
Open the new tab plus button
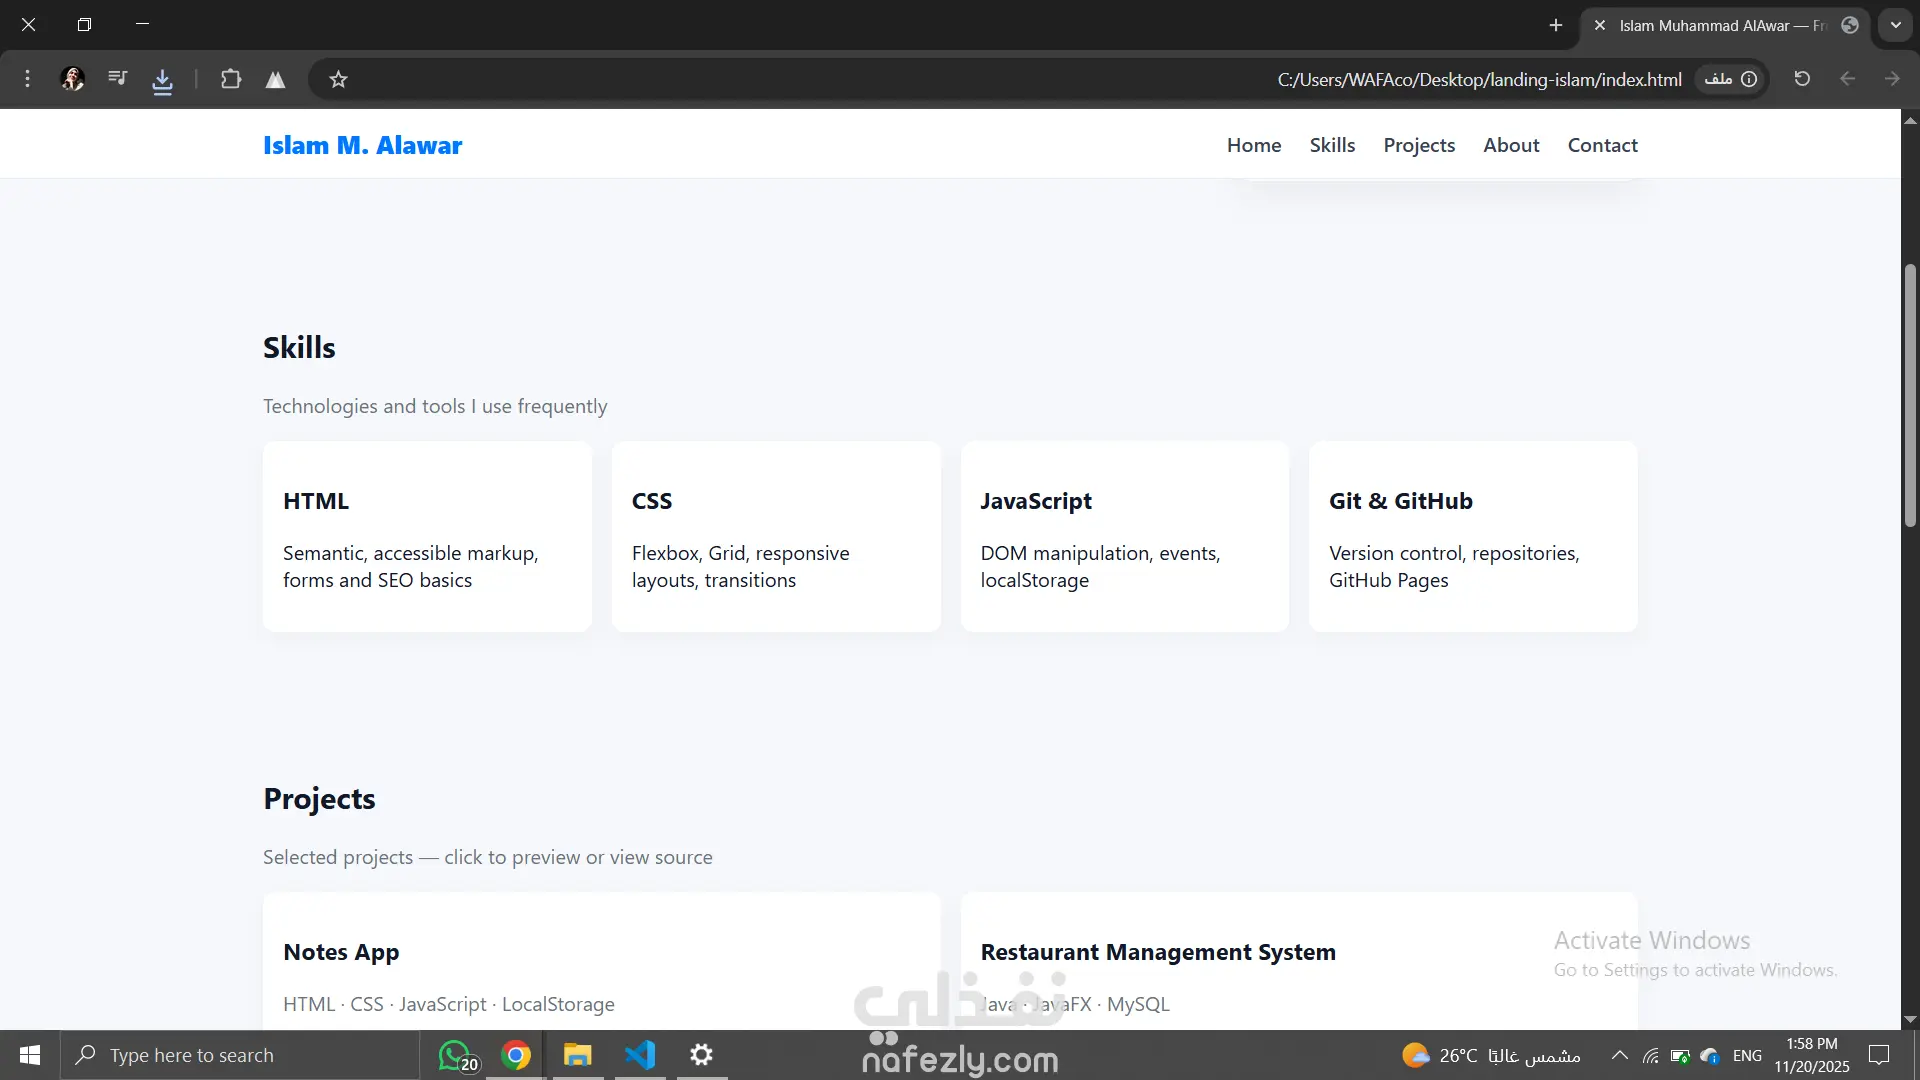pyautogui.click(x=1556, y=25)
